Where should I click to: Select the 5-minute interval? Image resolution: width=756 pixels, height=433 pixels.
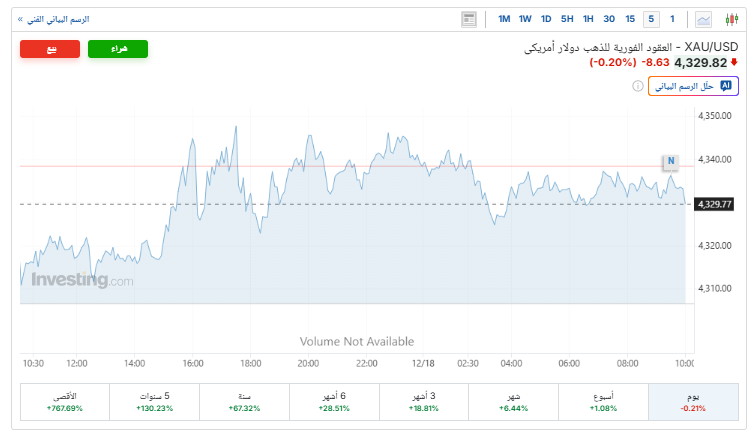click(651, 19)
